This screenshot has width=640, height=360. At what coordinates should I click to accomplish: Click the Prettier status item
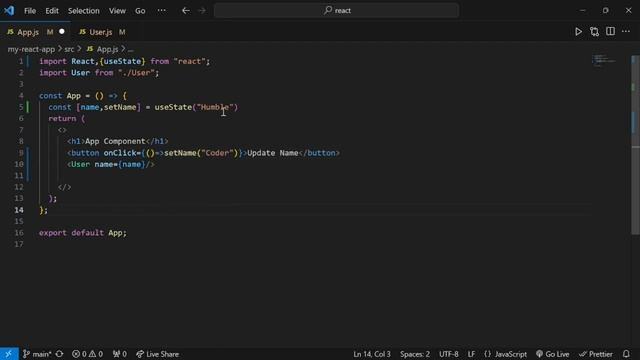click(x=596, y=354)
